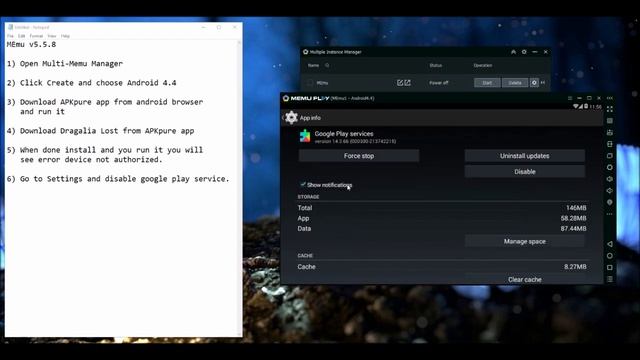Click the Google Play services app icon

305,136
